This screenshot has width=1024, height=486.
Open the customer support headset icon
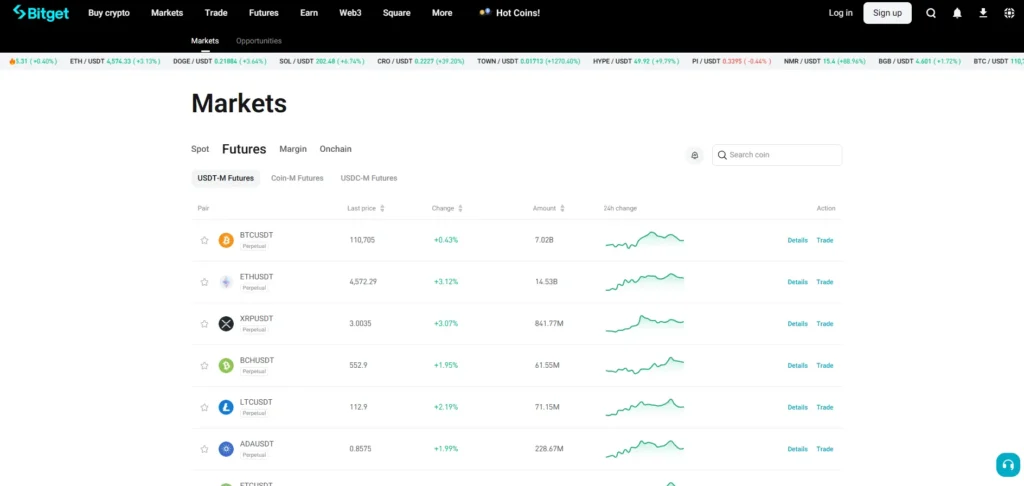(1008, 464)
